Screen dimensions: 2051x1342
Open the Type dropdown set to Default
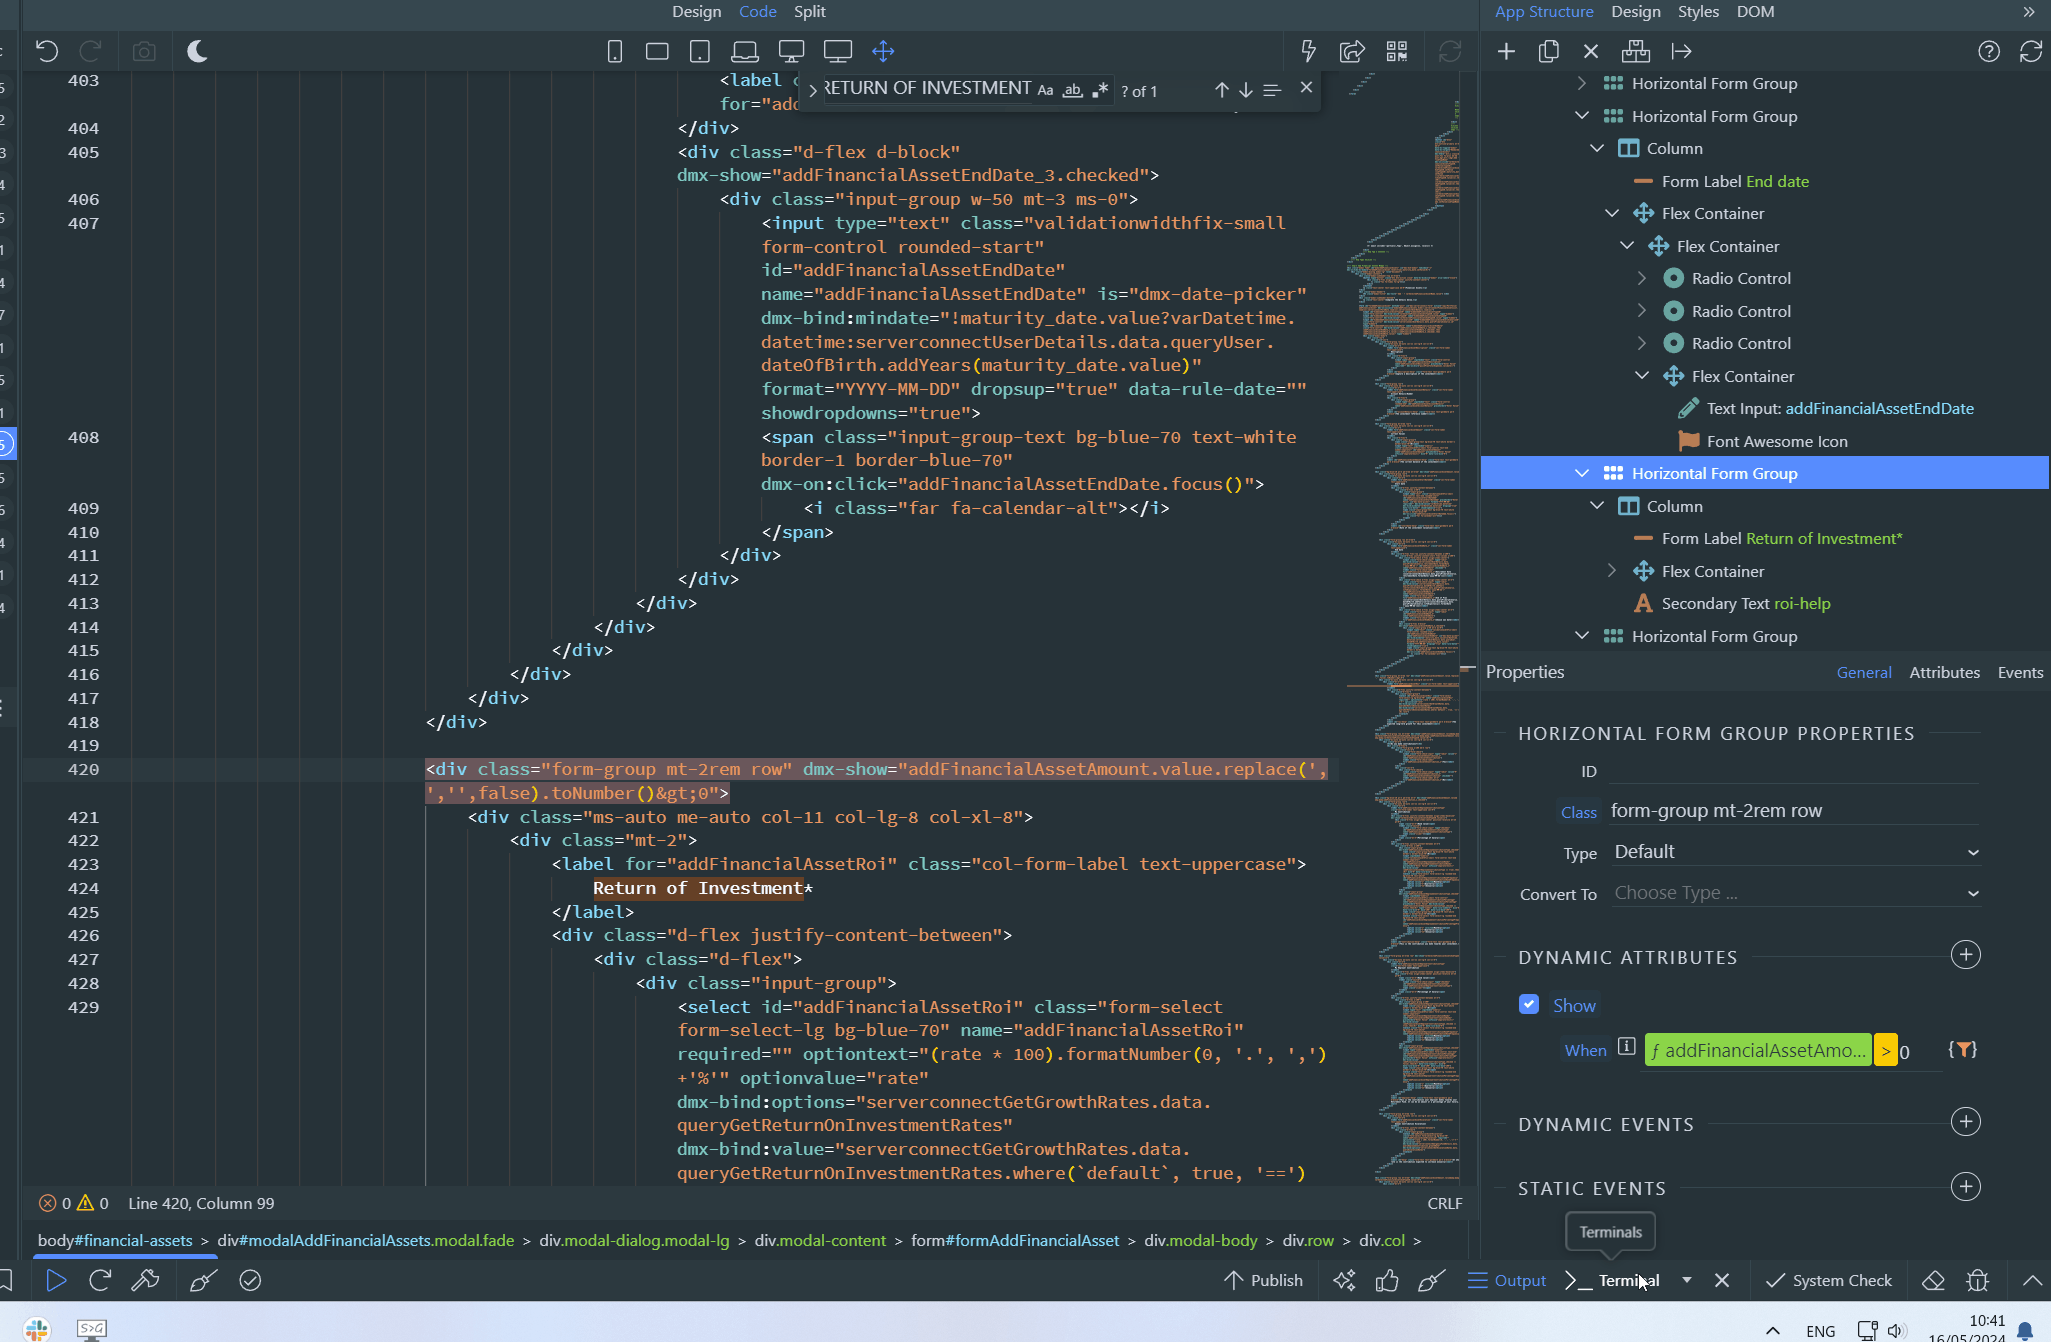tap(1796, 852)
